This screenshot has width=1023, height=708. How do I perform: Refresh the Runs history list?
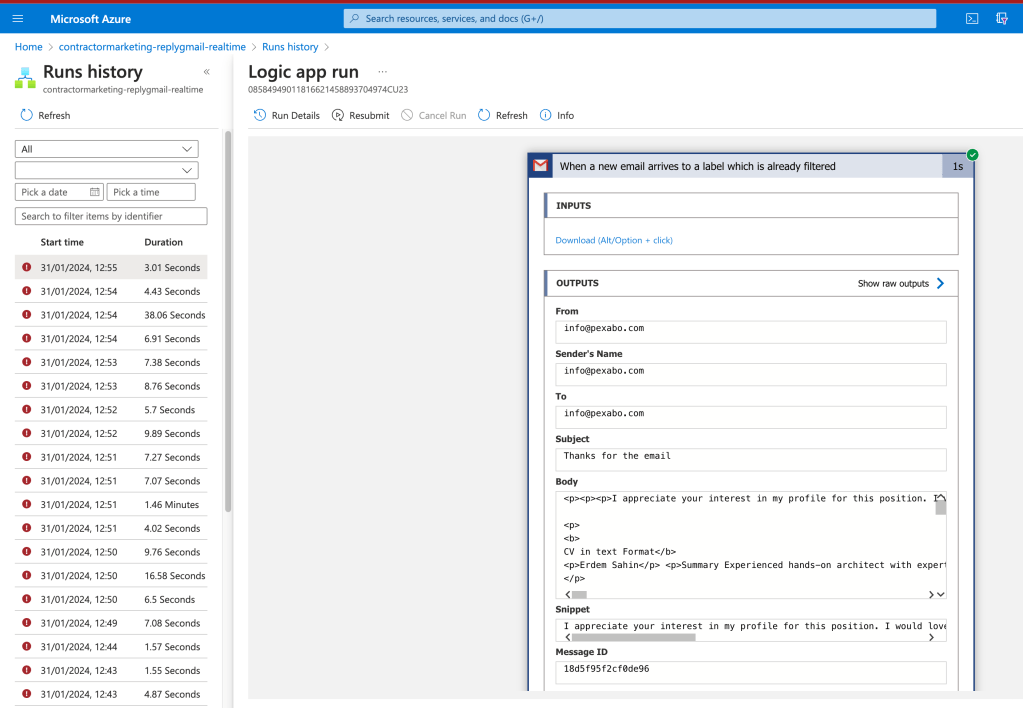pos(45,115)
